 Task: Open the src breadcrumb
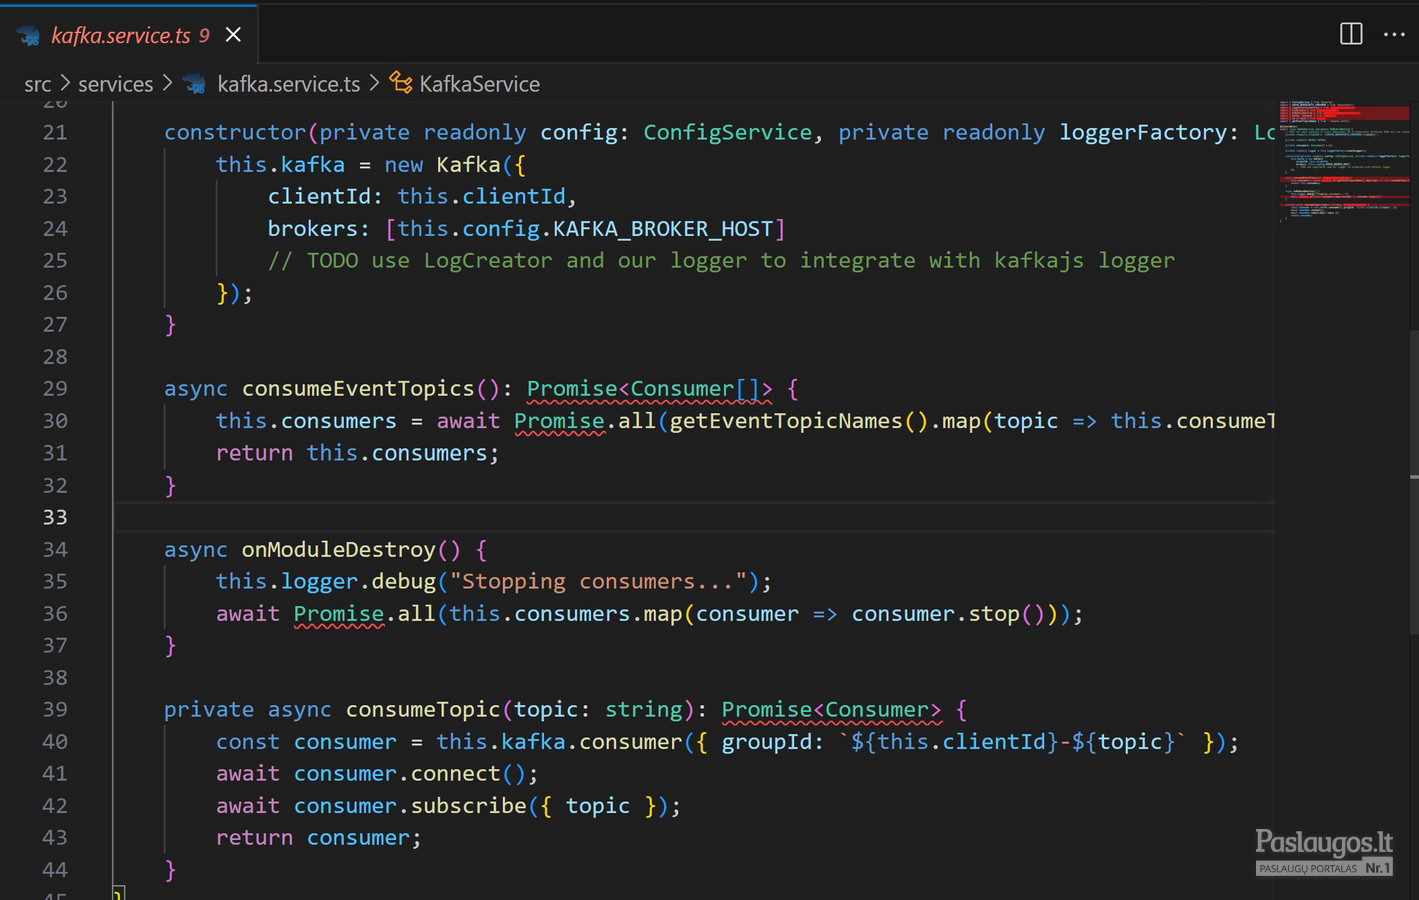38,84
